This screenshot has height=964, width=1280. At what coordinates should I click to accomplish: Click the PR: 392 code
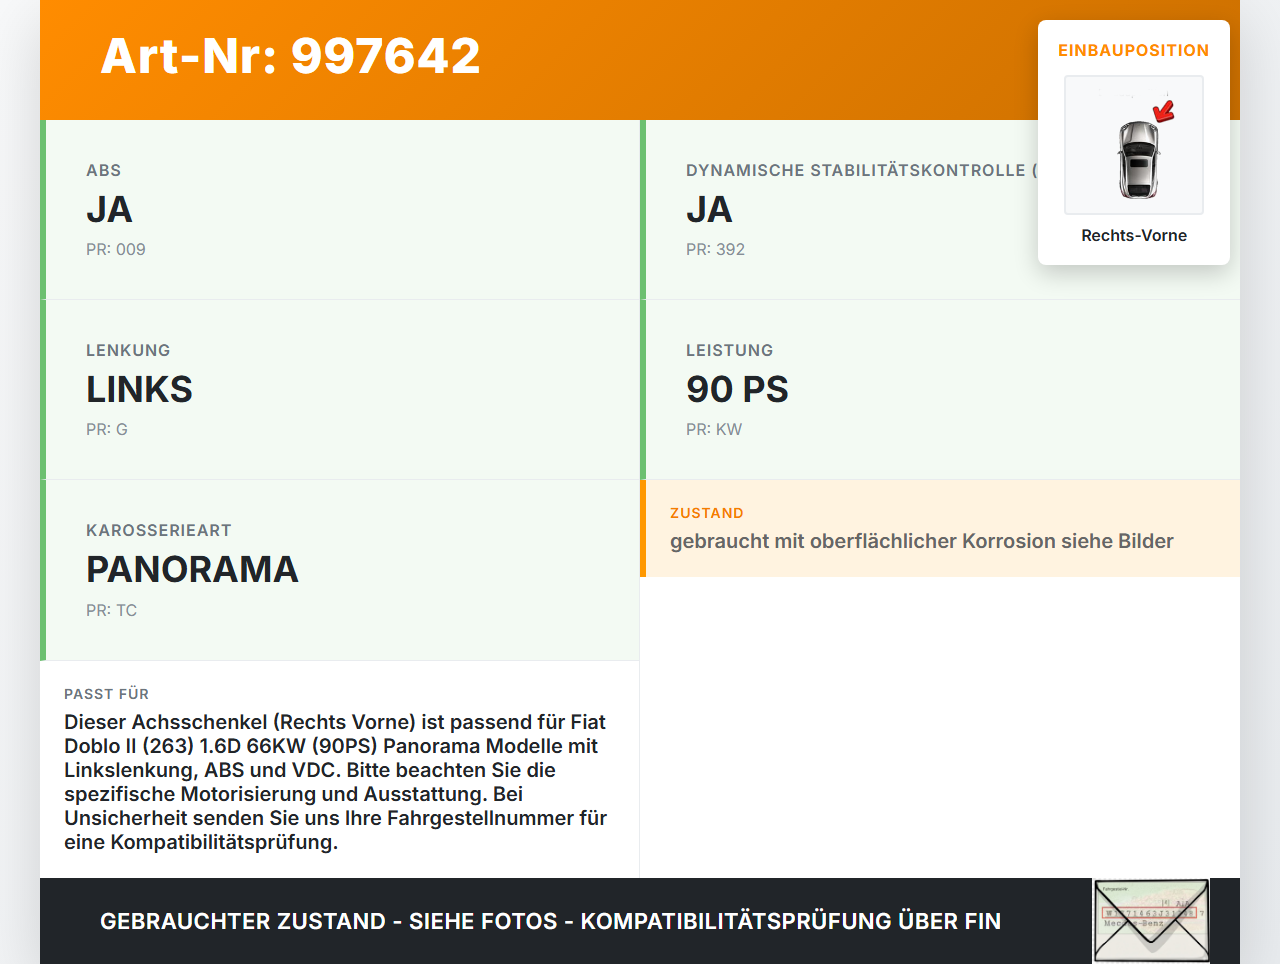(x=715, y=249)
